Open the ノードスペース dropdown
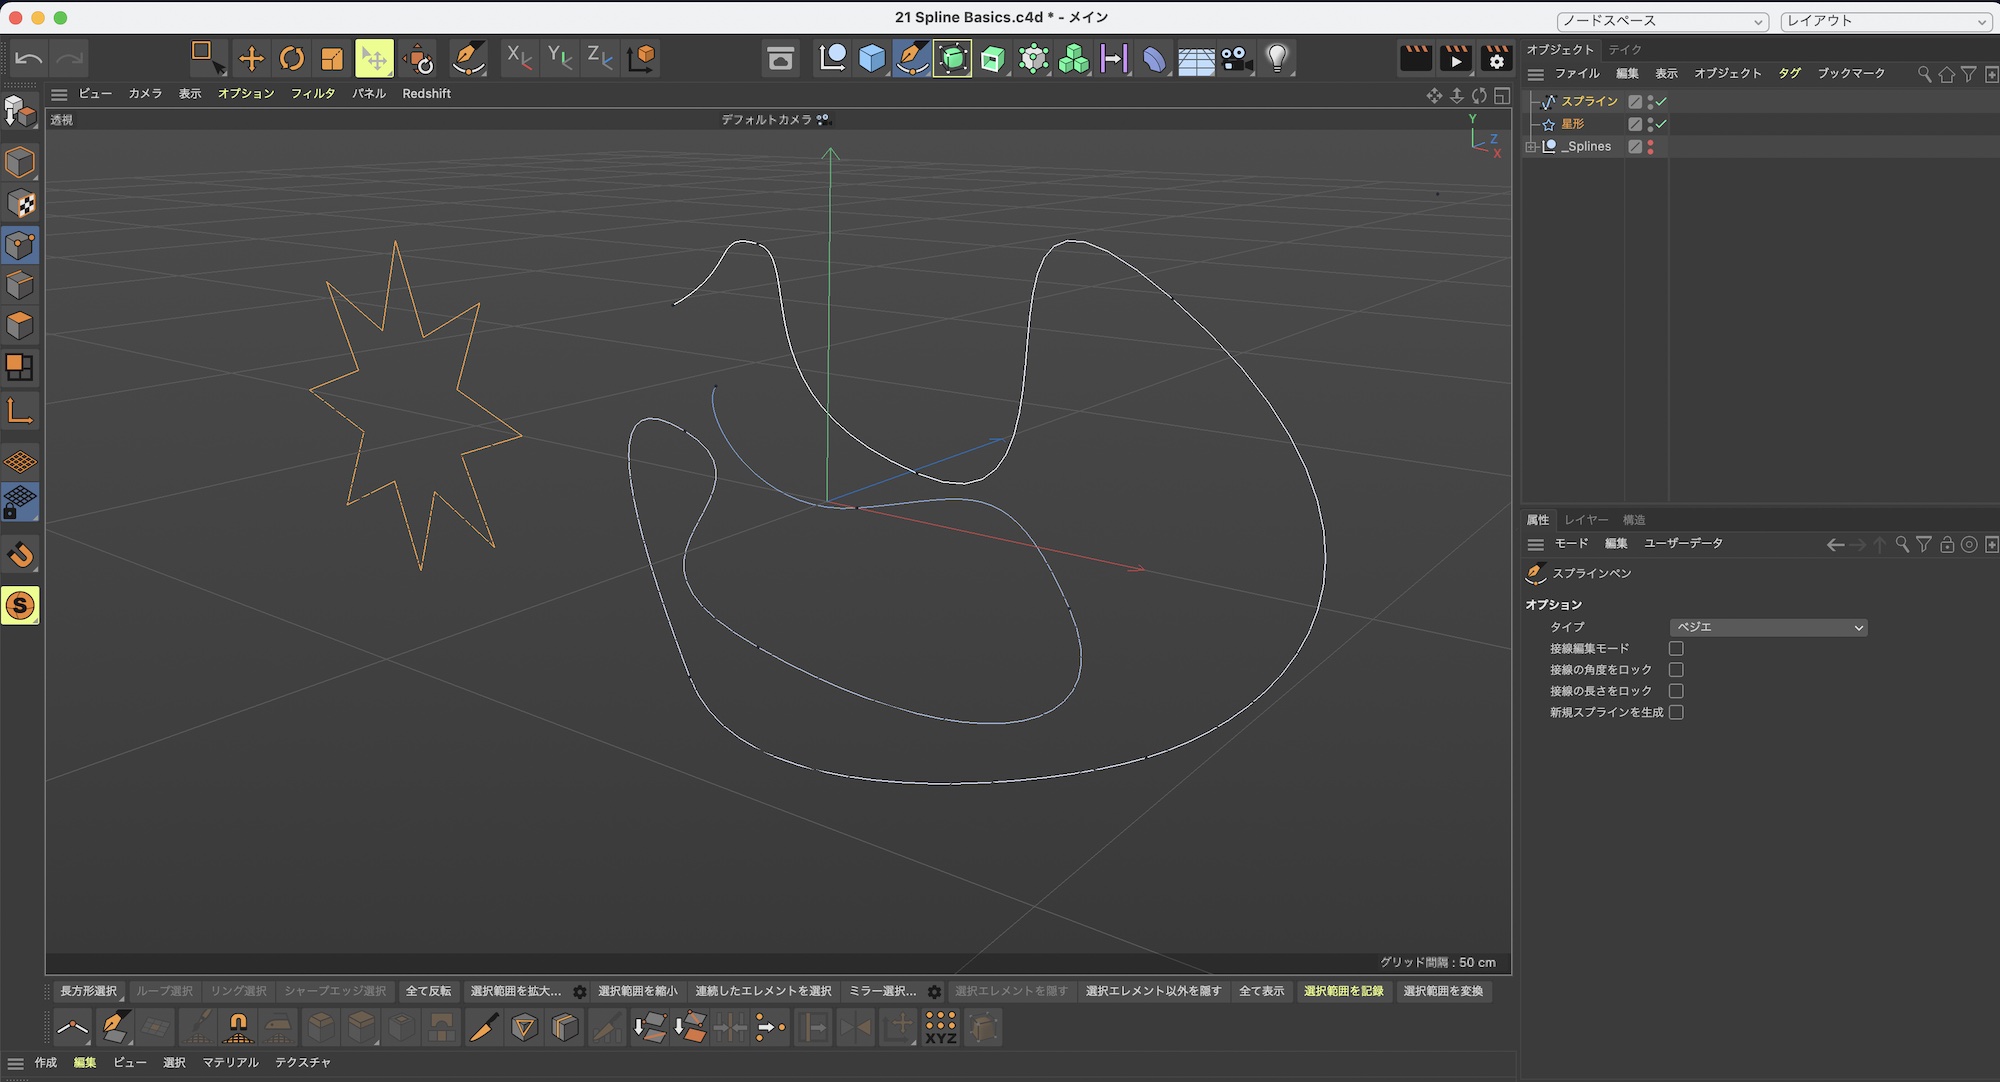The image size is (2000, 1082). (x=1662, y=21)
